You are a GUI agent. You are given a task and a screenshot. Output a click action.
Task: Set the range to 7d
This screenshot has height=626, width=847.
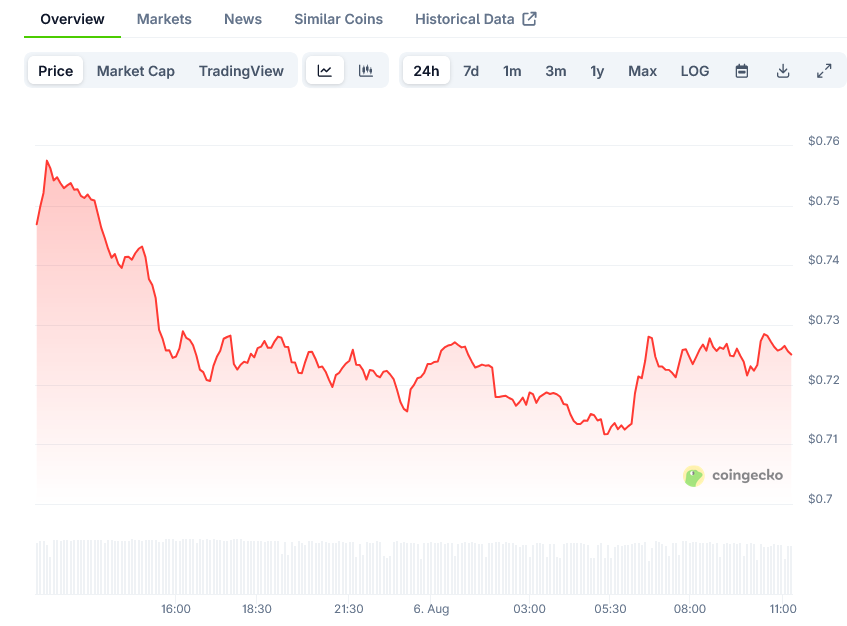click(471, 71)
